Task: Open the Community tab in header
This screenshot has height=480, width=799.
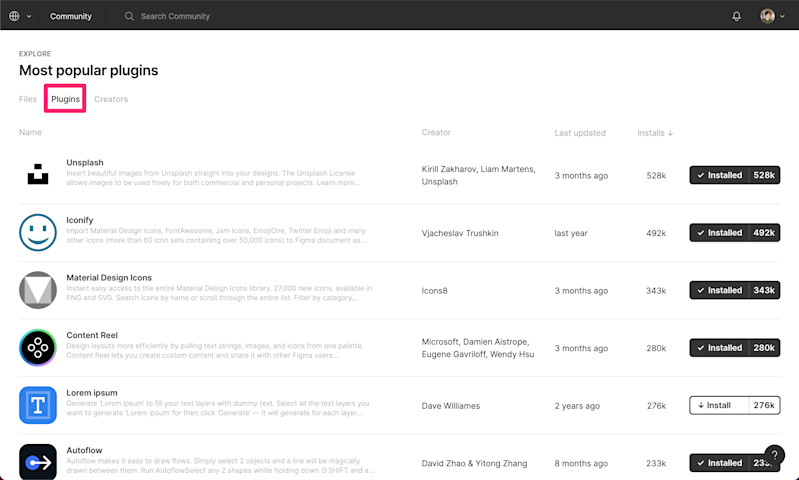Action: (x=71, y=16)
